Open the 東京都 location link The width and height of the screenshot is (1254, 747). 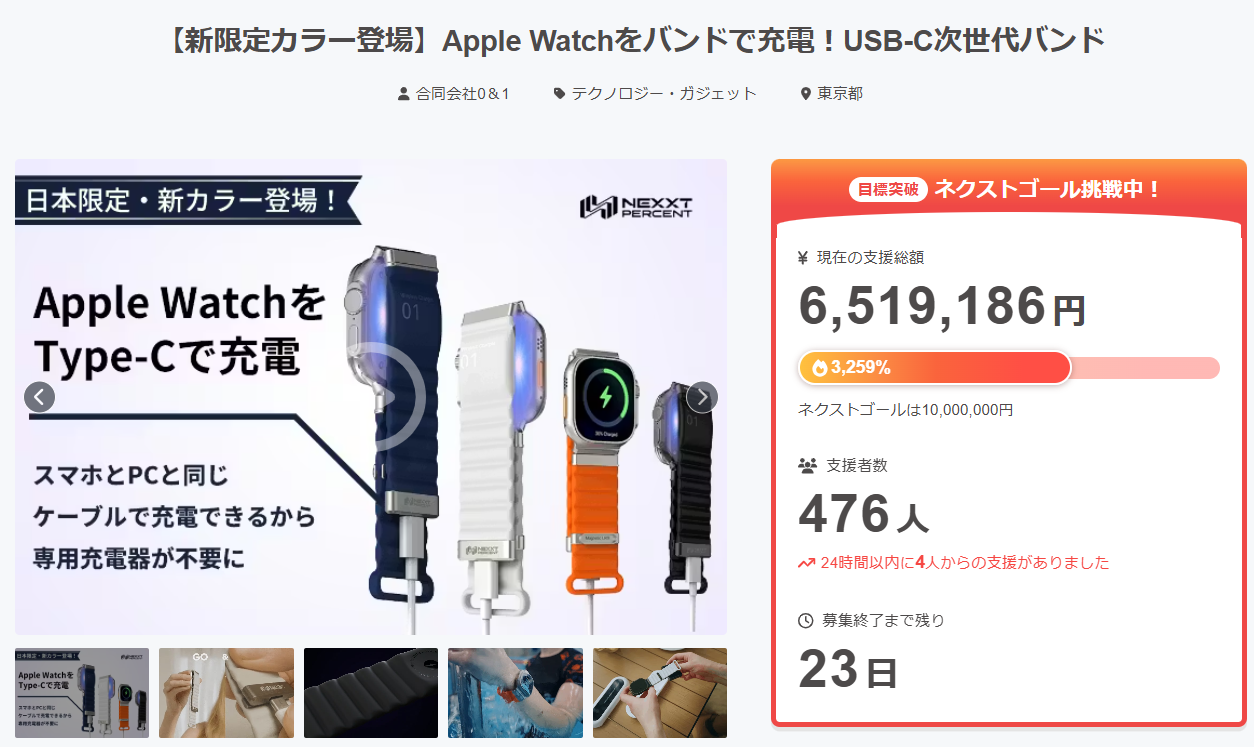click(840, 94)
